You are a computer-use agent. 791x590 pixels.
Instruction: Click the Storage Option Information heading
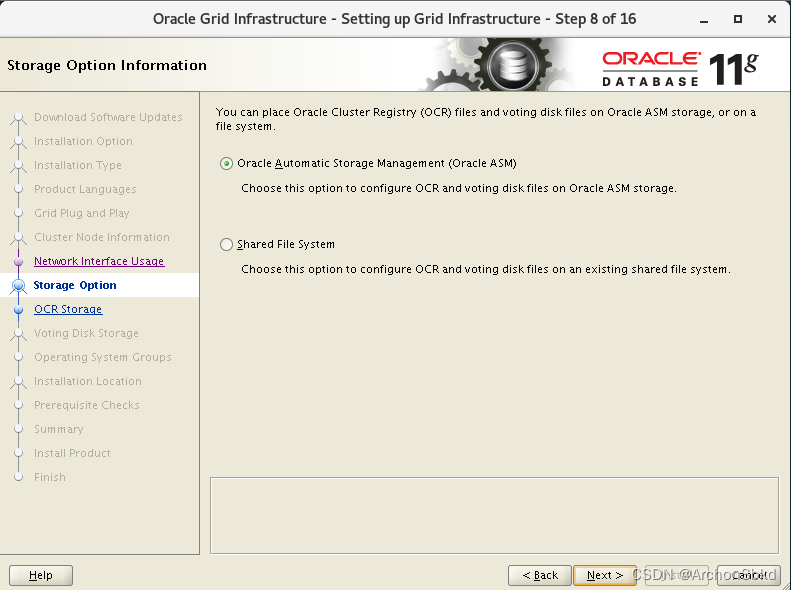click(x=107, y=66)
